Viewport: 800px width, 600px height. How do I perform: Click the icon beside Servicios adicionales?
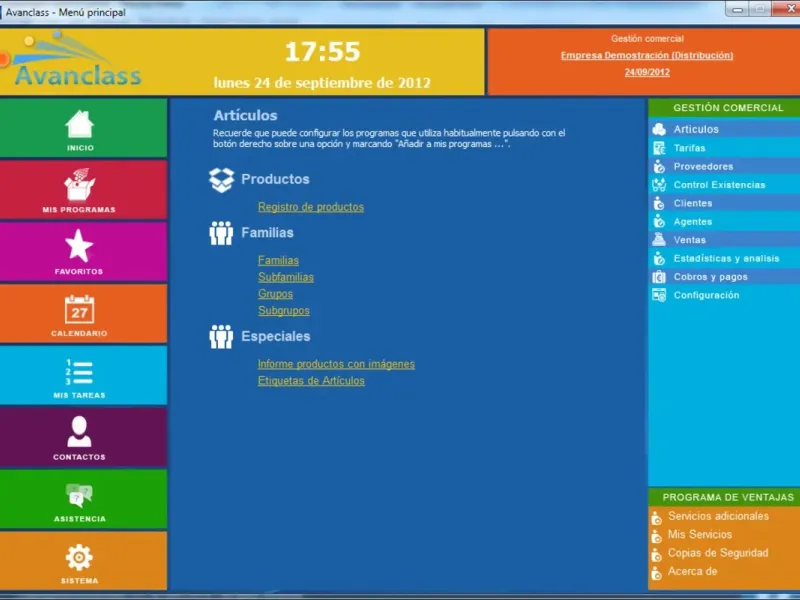[x=657, y=518]
